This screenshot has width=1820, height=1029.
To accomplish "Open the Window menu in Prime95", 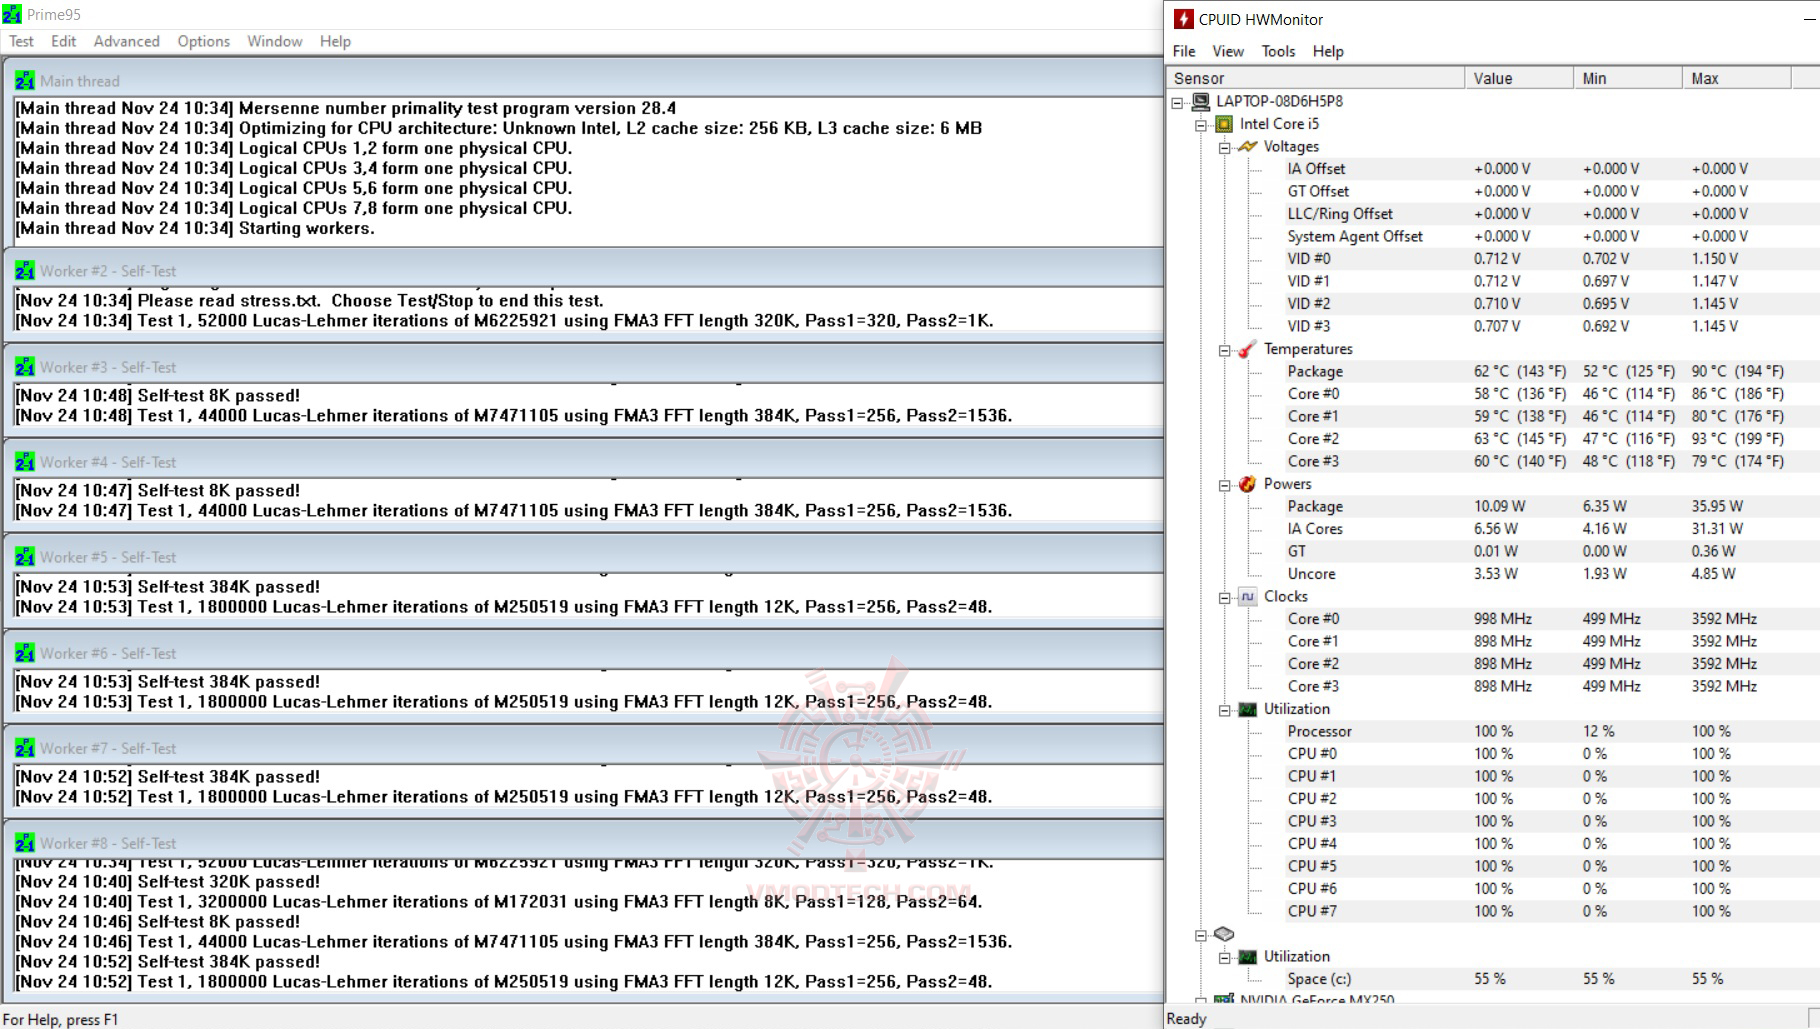I will pos(275,41).
